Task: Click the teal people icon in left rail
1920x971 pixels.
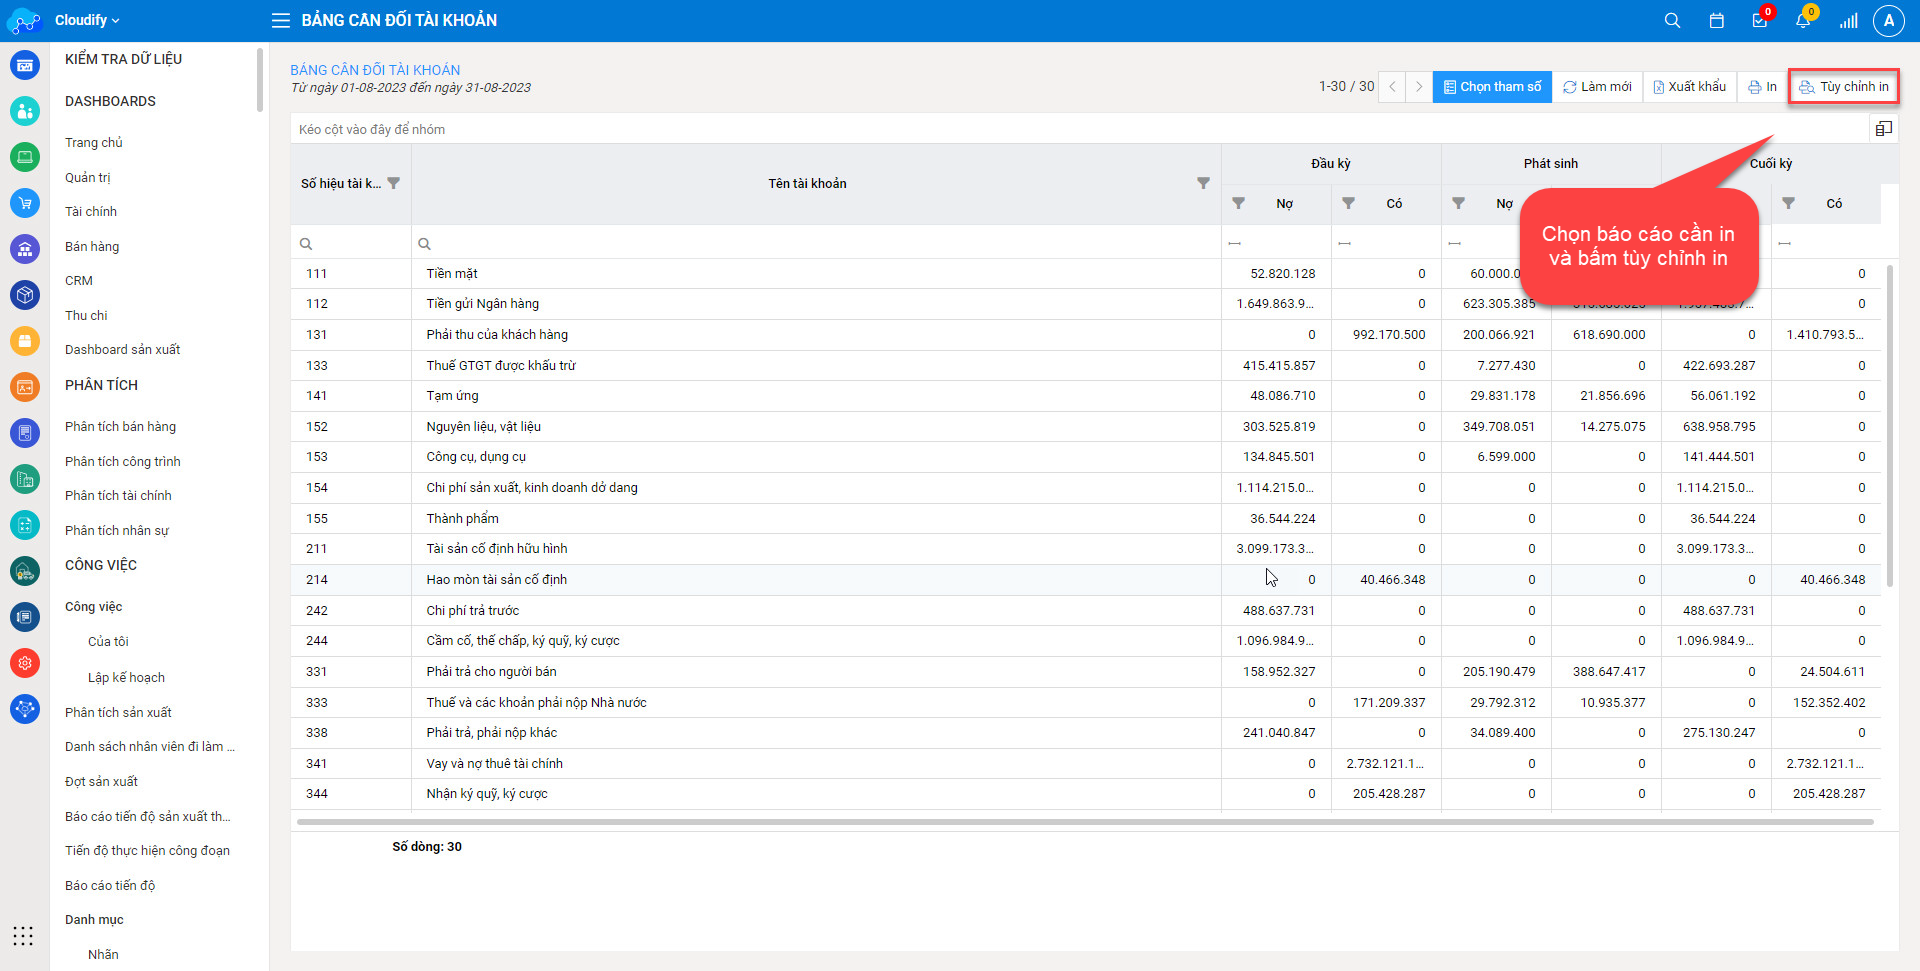Action: point(25,111)
